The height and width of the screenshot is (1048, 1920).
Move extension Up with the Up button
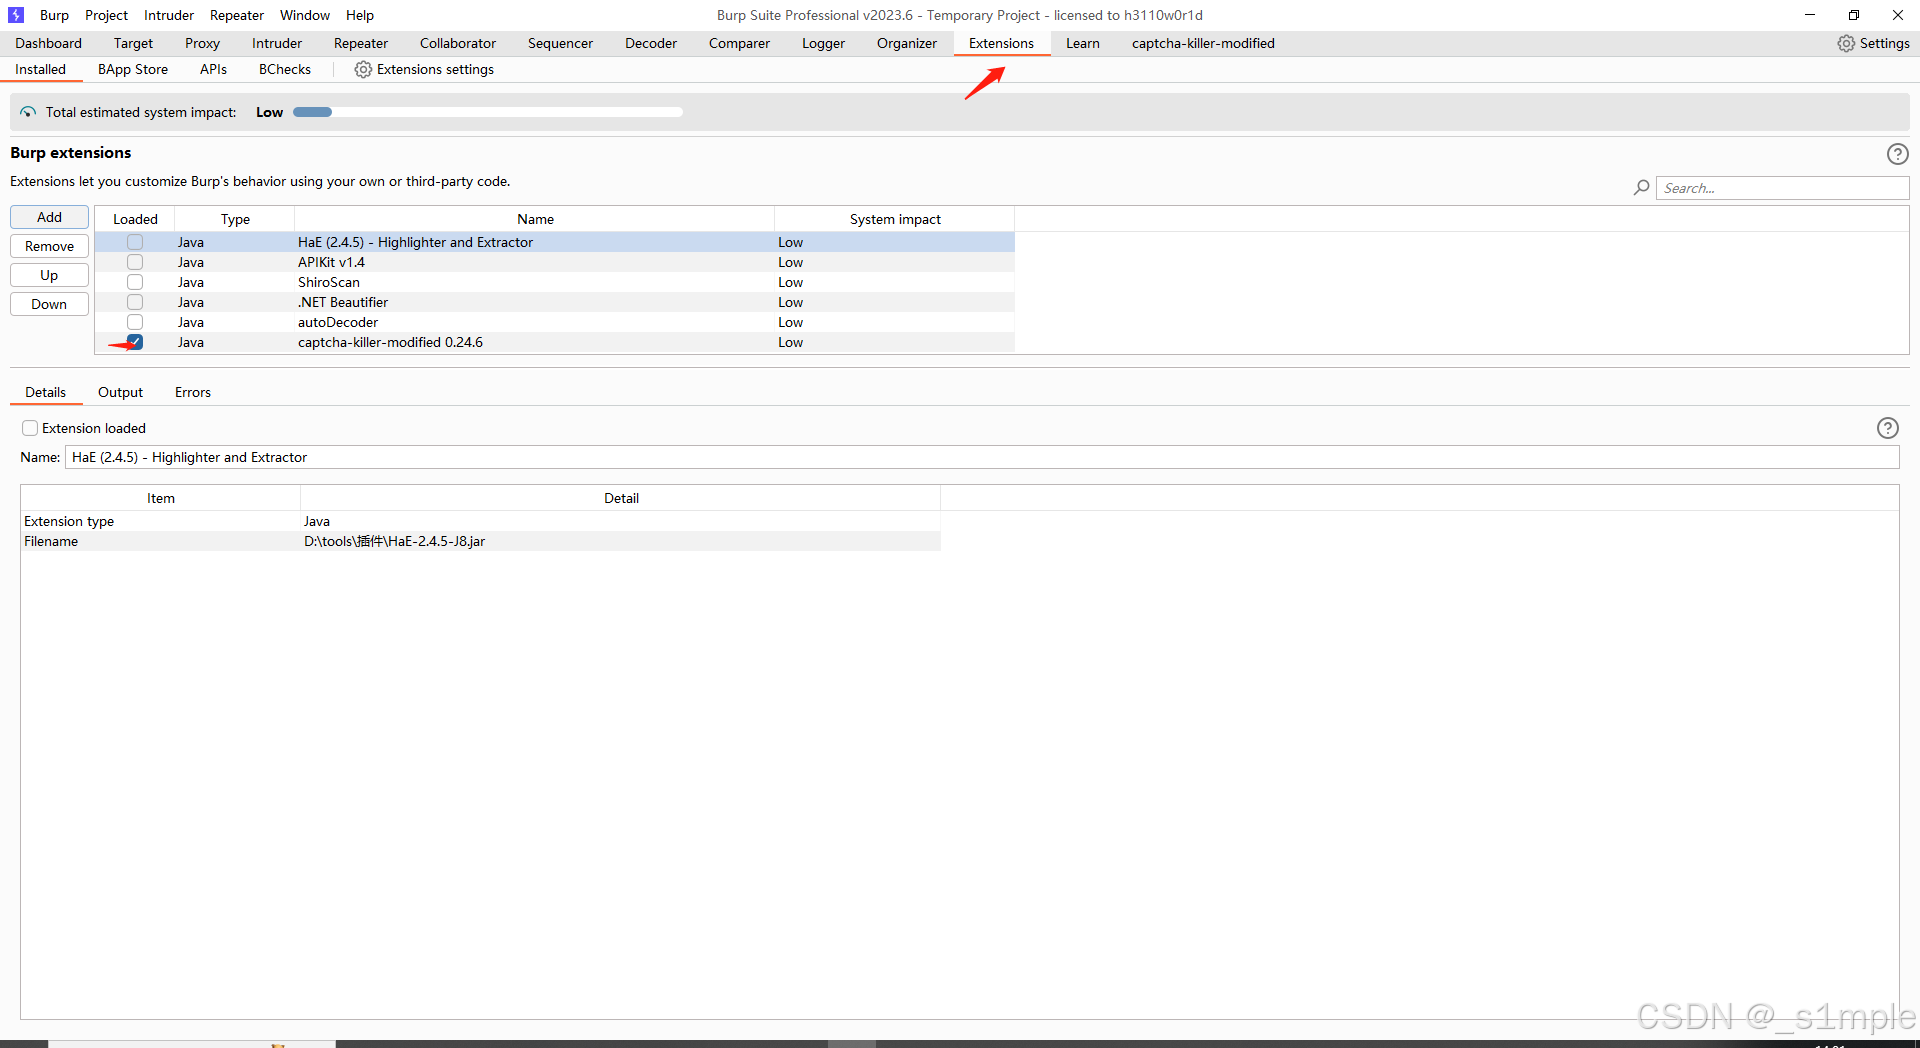point(49,275)
